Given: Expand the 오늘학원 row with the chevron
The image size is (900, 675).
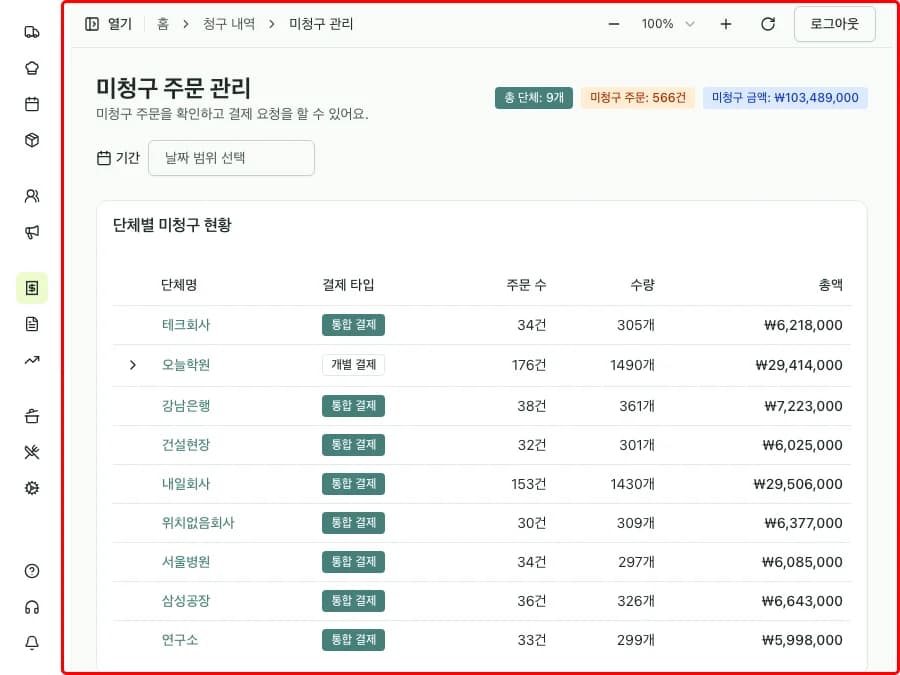Looking at the screenshot, I should tap(133, 365).
